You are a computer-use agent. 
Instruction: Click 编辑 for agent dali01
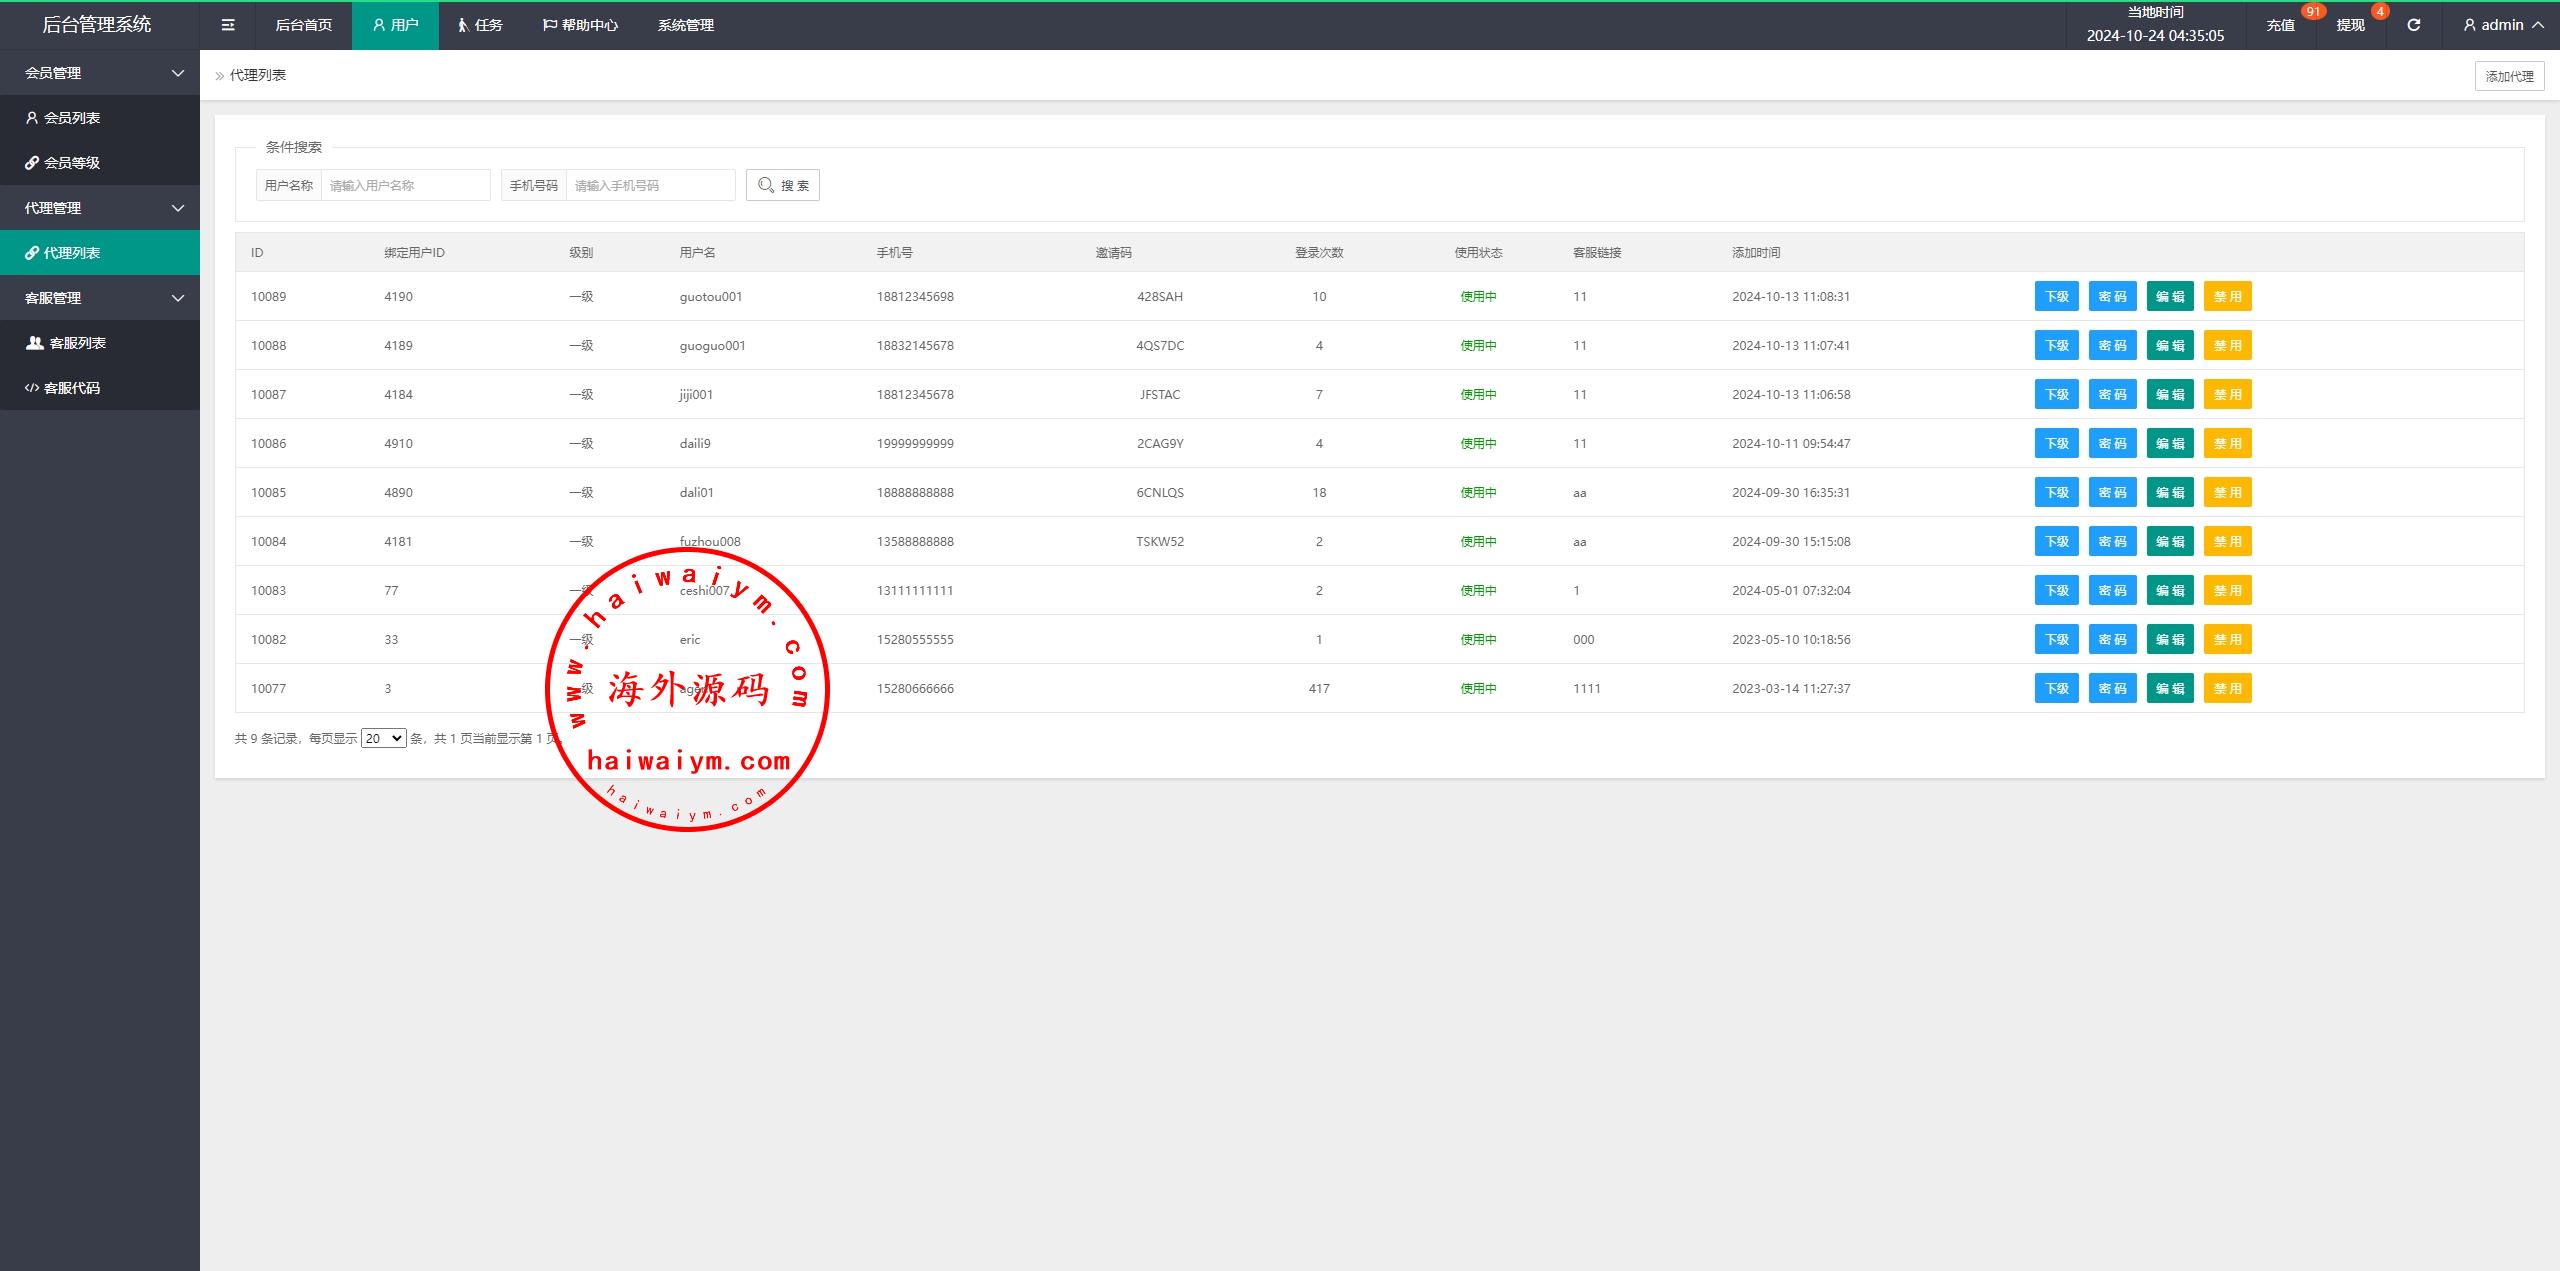point(2169,492)
